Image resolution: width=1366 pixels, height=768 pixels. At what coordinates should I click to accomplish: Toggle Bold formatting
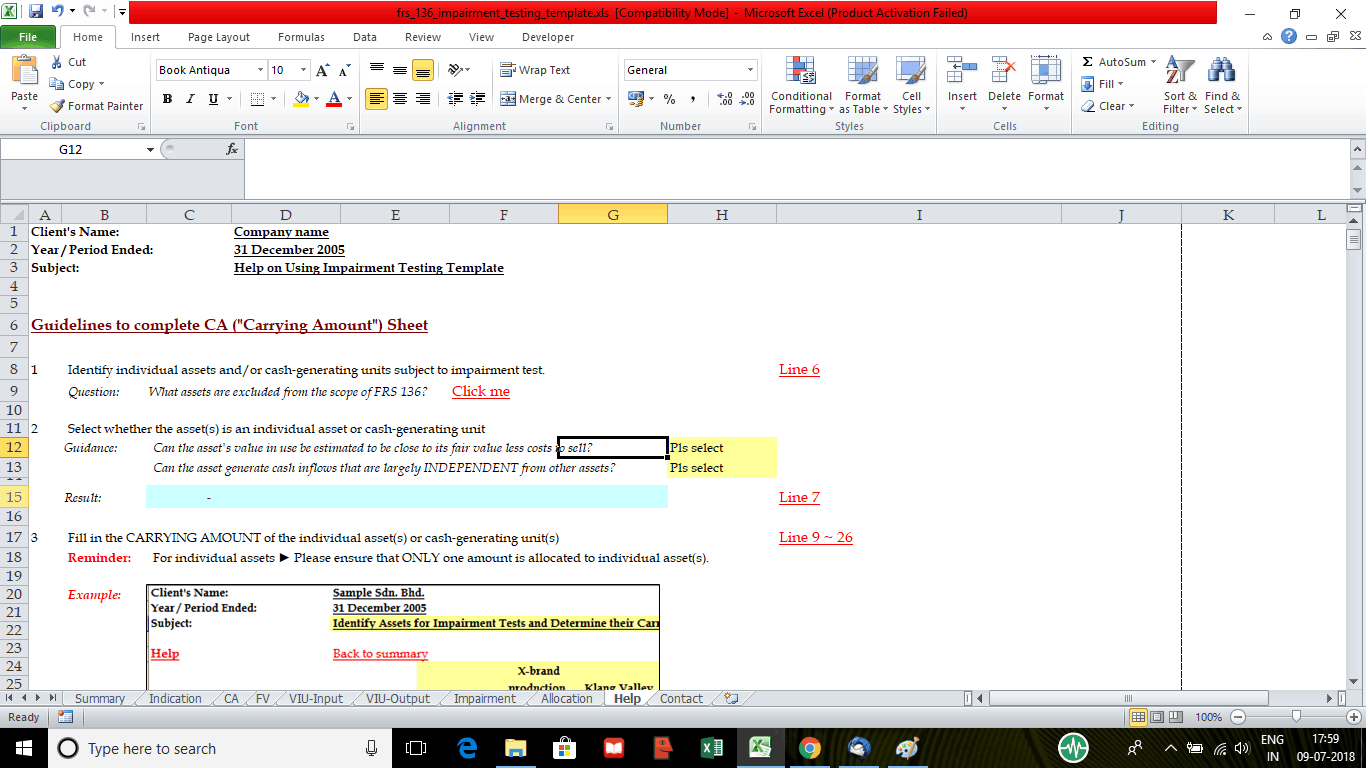[x=167, y=99]
